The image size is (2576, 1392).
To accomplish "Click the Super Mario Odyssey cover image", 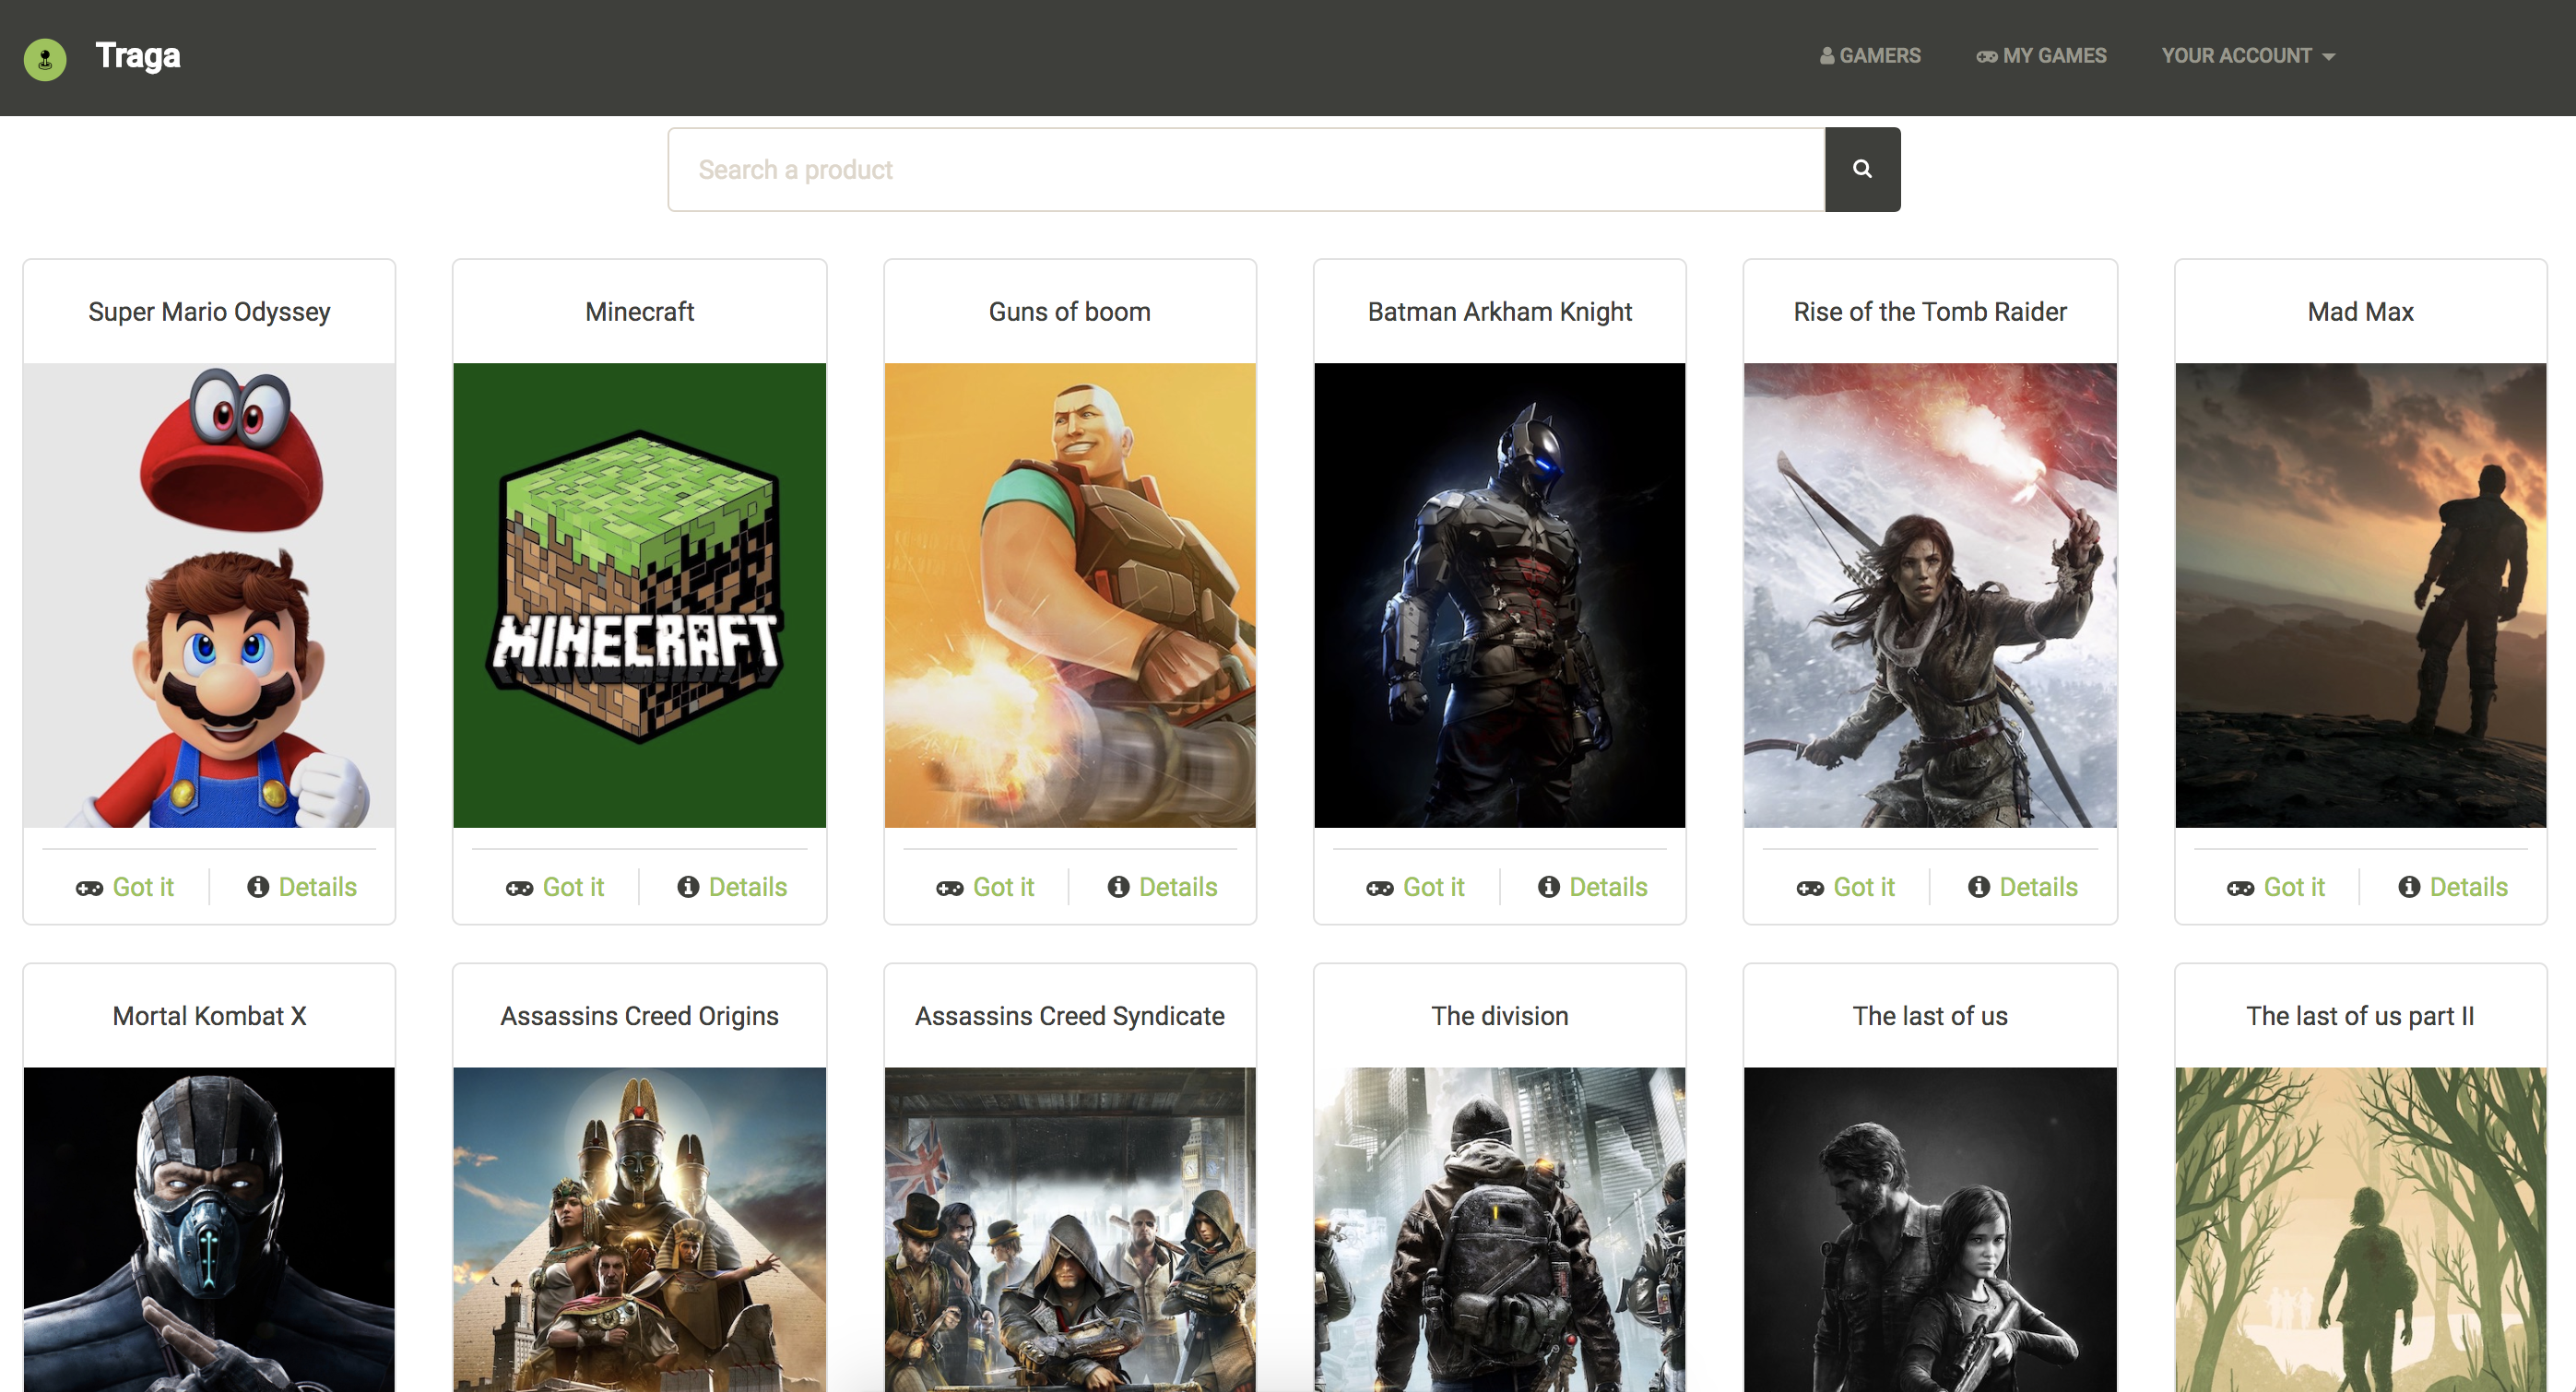I will click(209, 595).
